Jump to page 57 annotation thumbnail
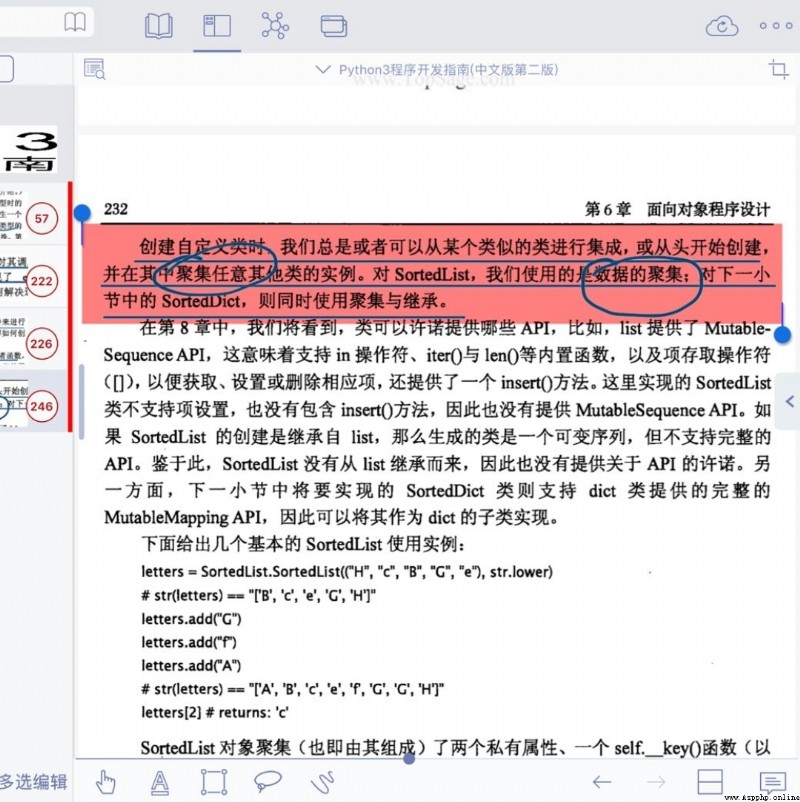 pyautogui.click(x=41, y=218)
